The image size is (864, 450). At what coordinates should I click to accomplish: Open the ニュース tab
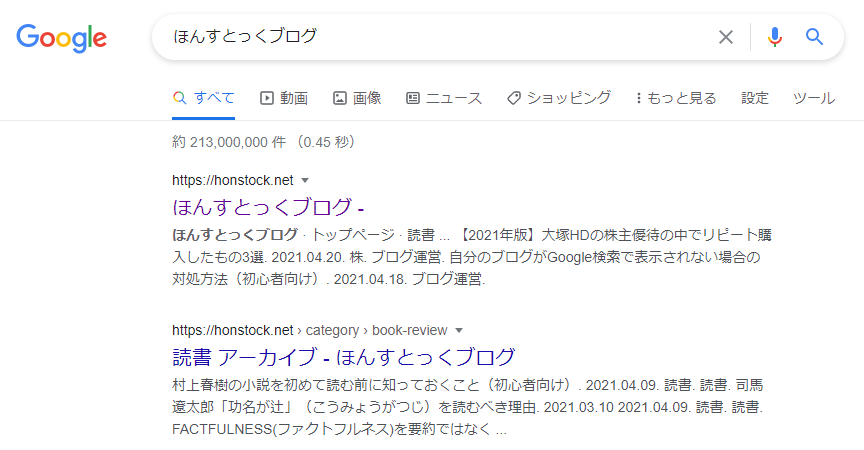pos(444,98)
